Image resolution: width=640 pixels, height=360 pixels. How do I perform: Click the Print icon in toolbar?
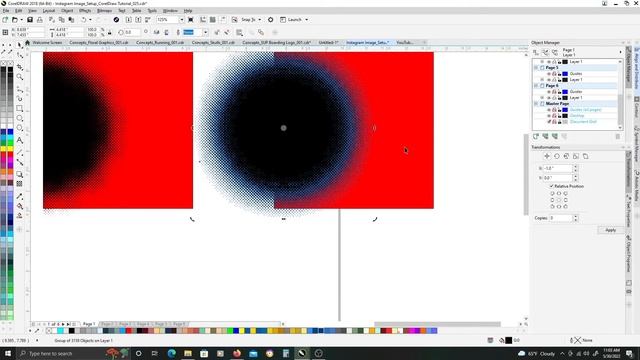pos(40,20)
